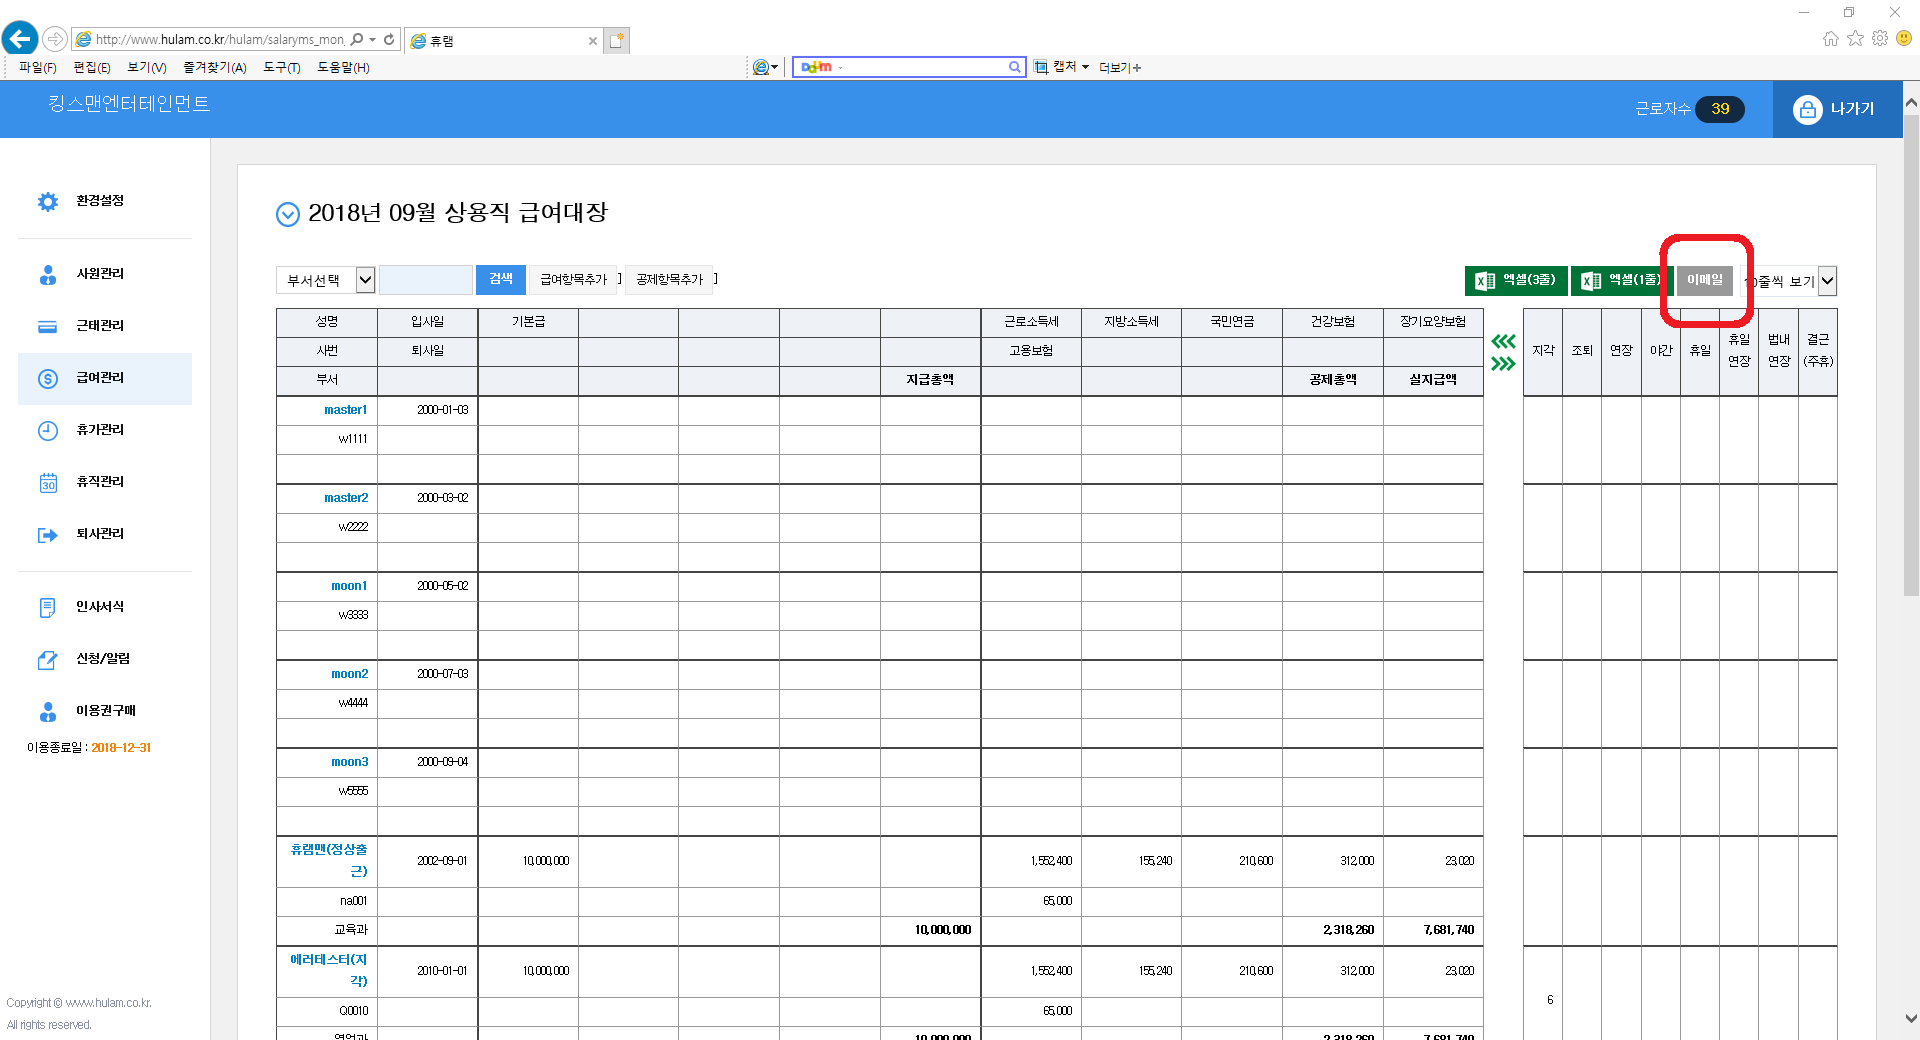The width and height of the screenshot is (1920, 1040).
Task: Open the 도구 menu
Action: coord(281,67)
